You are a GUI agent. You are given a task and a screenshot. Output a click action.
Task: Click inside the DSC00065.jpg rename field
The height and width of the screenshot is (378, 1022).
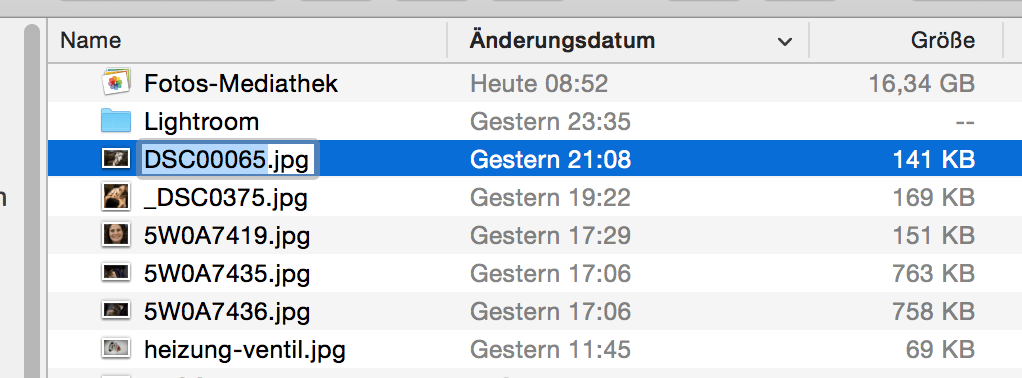[226, 158]
